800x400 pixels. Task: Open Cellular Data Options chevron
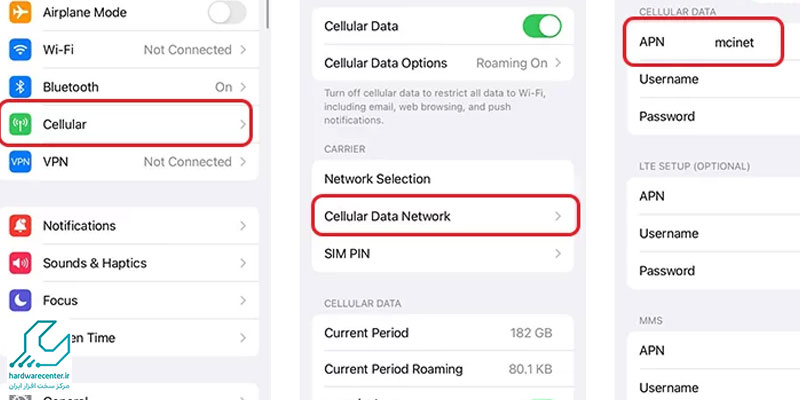pos(558,63)
